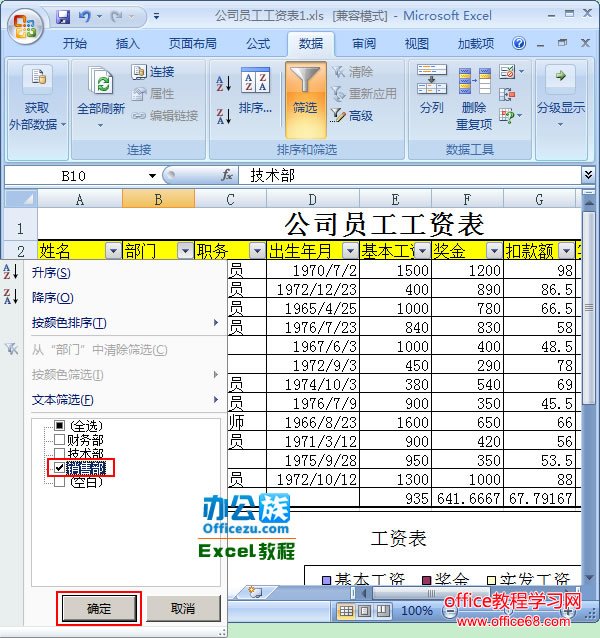Launch Text to Columns wizard

point(432,90)
